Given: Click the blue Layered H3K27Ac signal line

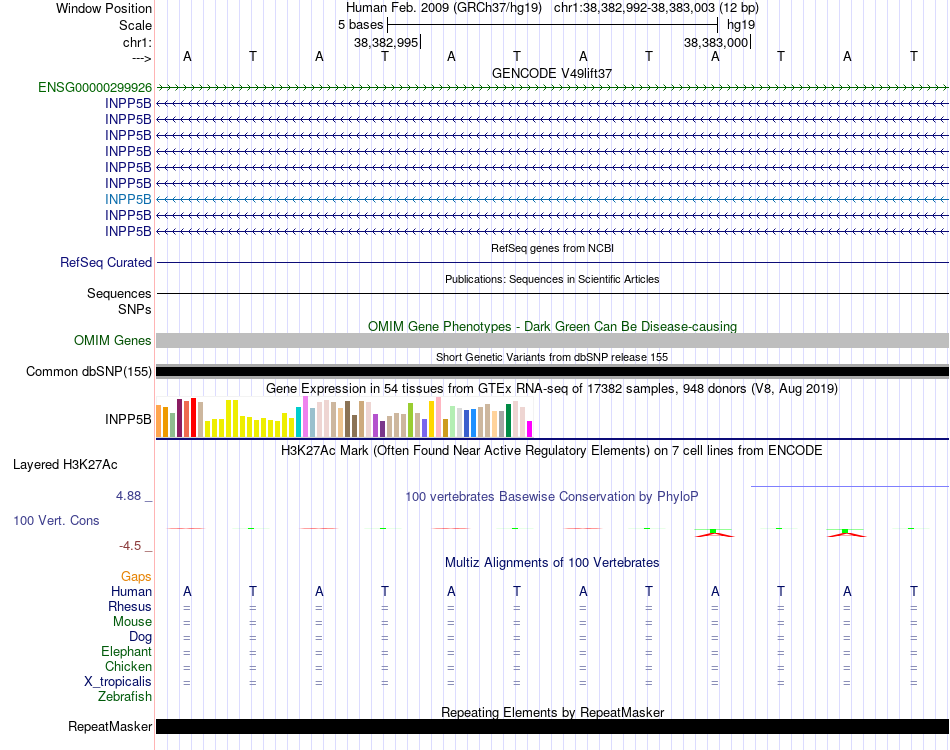Looking at the screenshot, I should (849, 486).
